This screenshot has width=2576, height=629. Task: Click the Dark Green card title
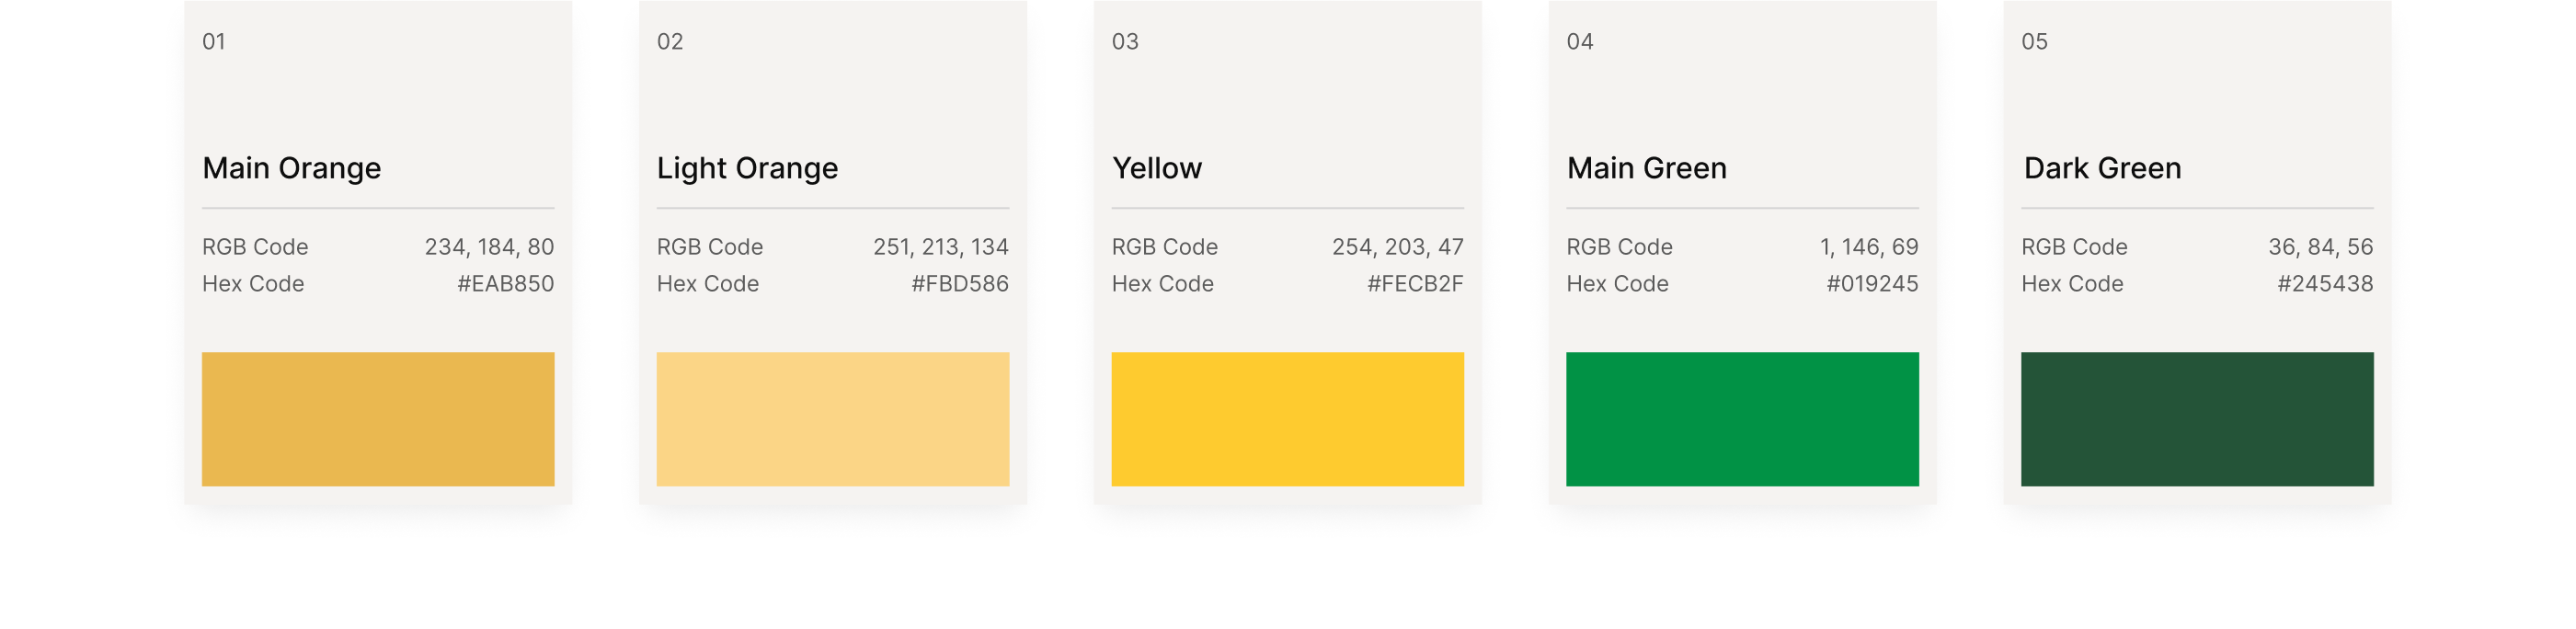(2102, 168)
